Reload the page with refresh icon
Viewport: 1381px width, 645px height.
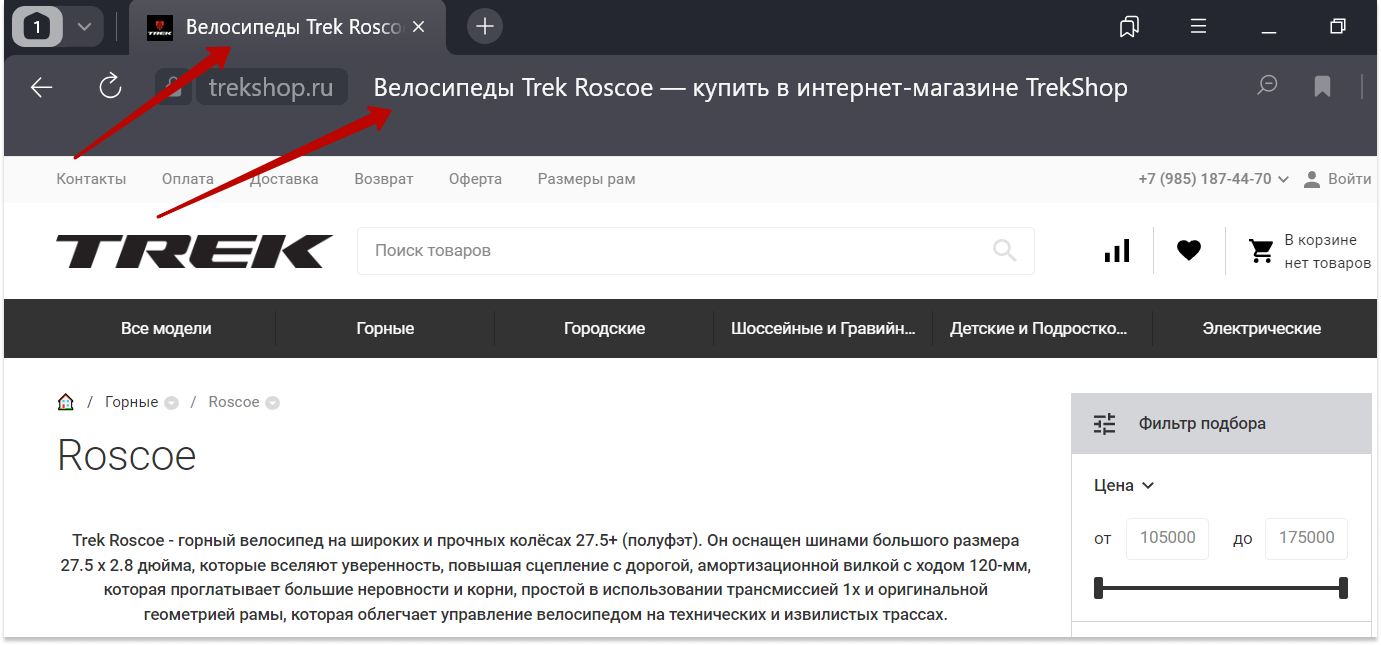click(x=110, y=87)
